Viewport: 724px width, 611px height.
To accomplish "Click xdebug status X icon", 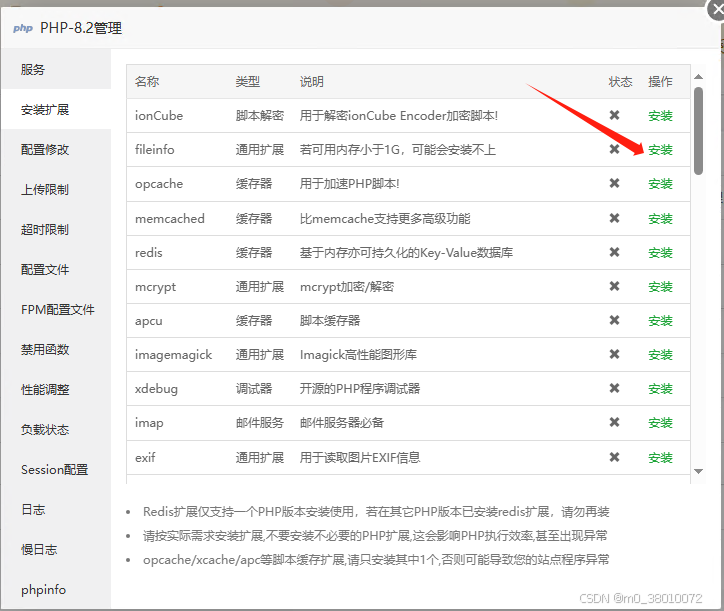I will tap(614, 388).
